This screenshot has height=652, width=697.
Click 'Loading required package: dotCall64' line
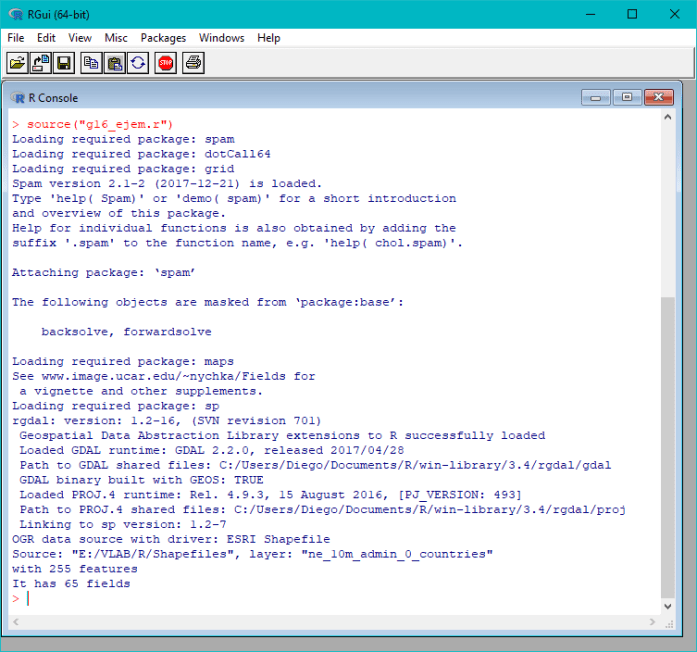coord(141,154)
